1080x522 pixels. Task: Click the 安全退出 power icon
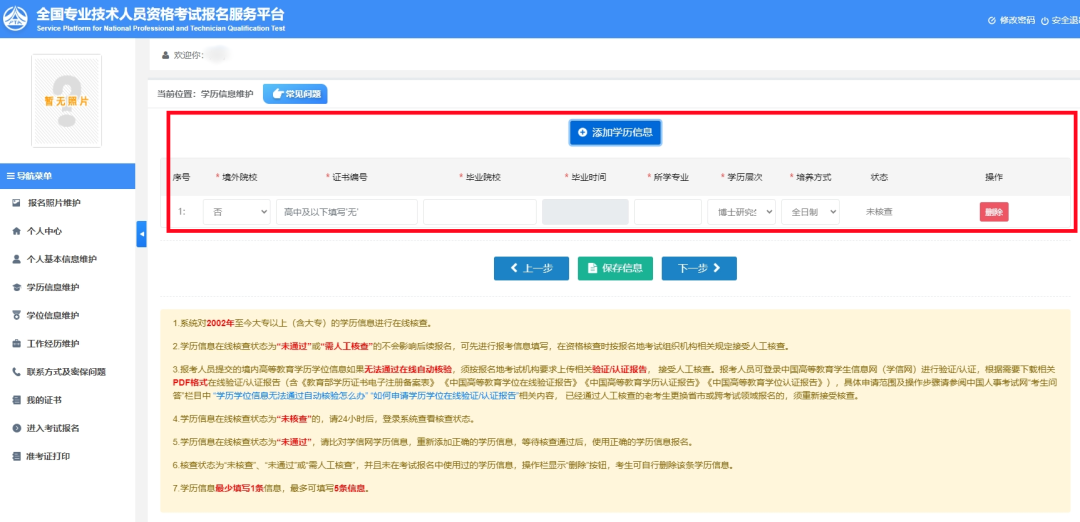coord(1045,20)
